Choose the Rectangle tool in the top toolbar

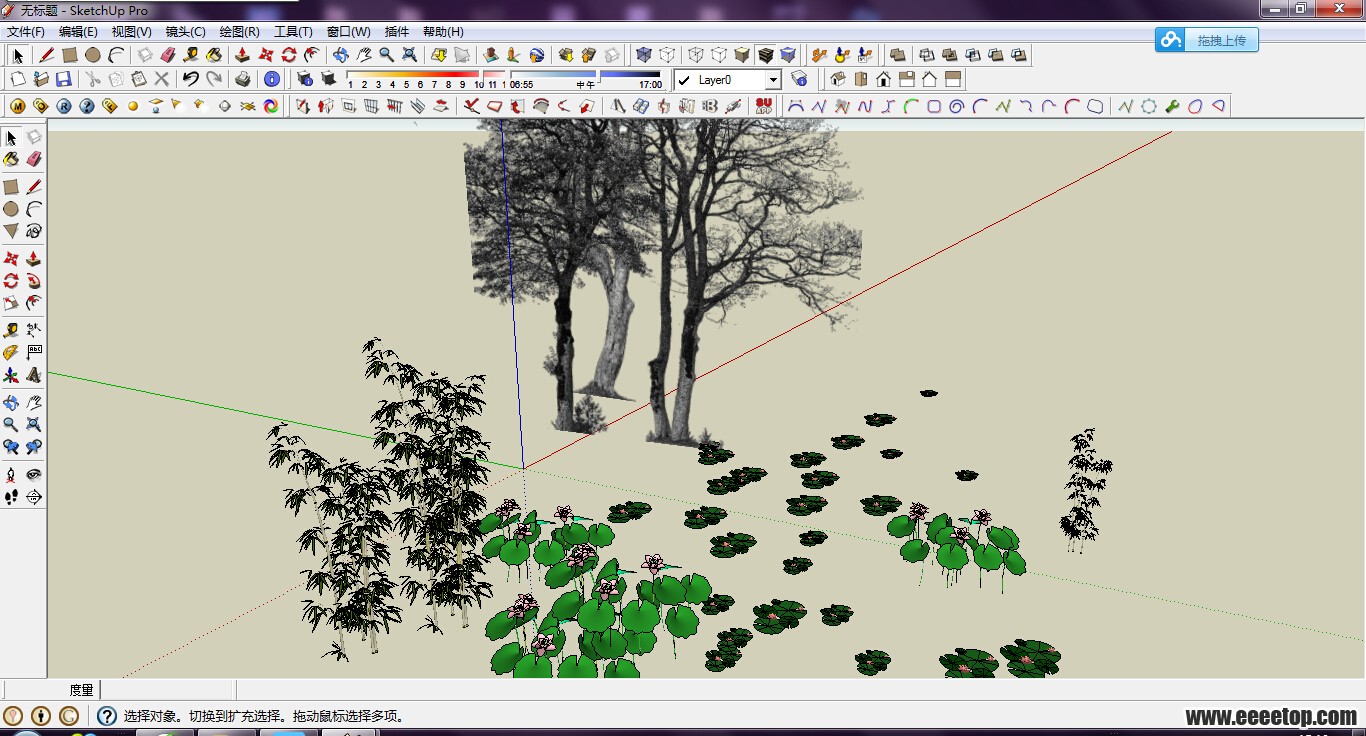[70, 55]
